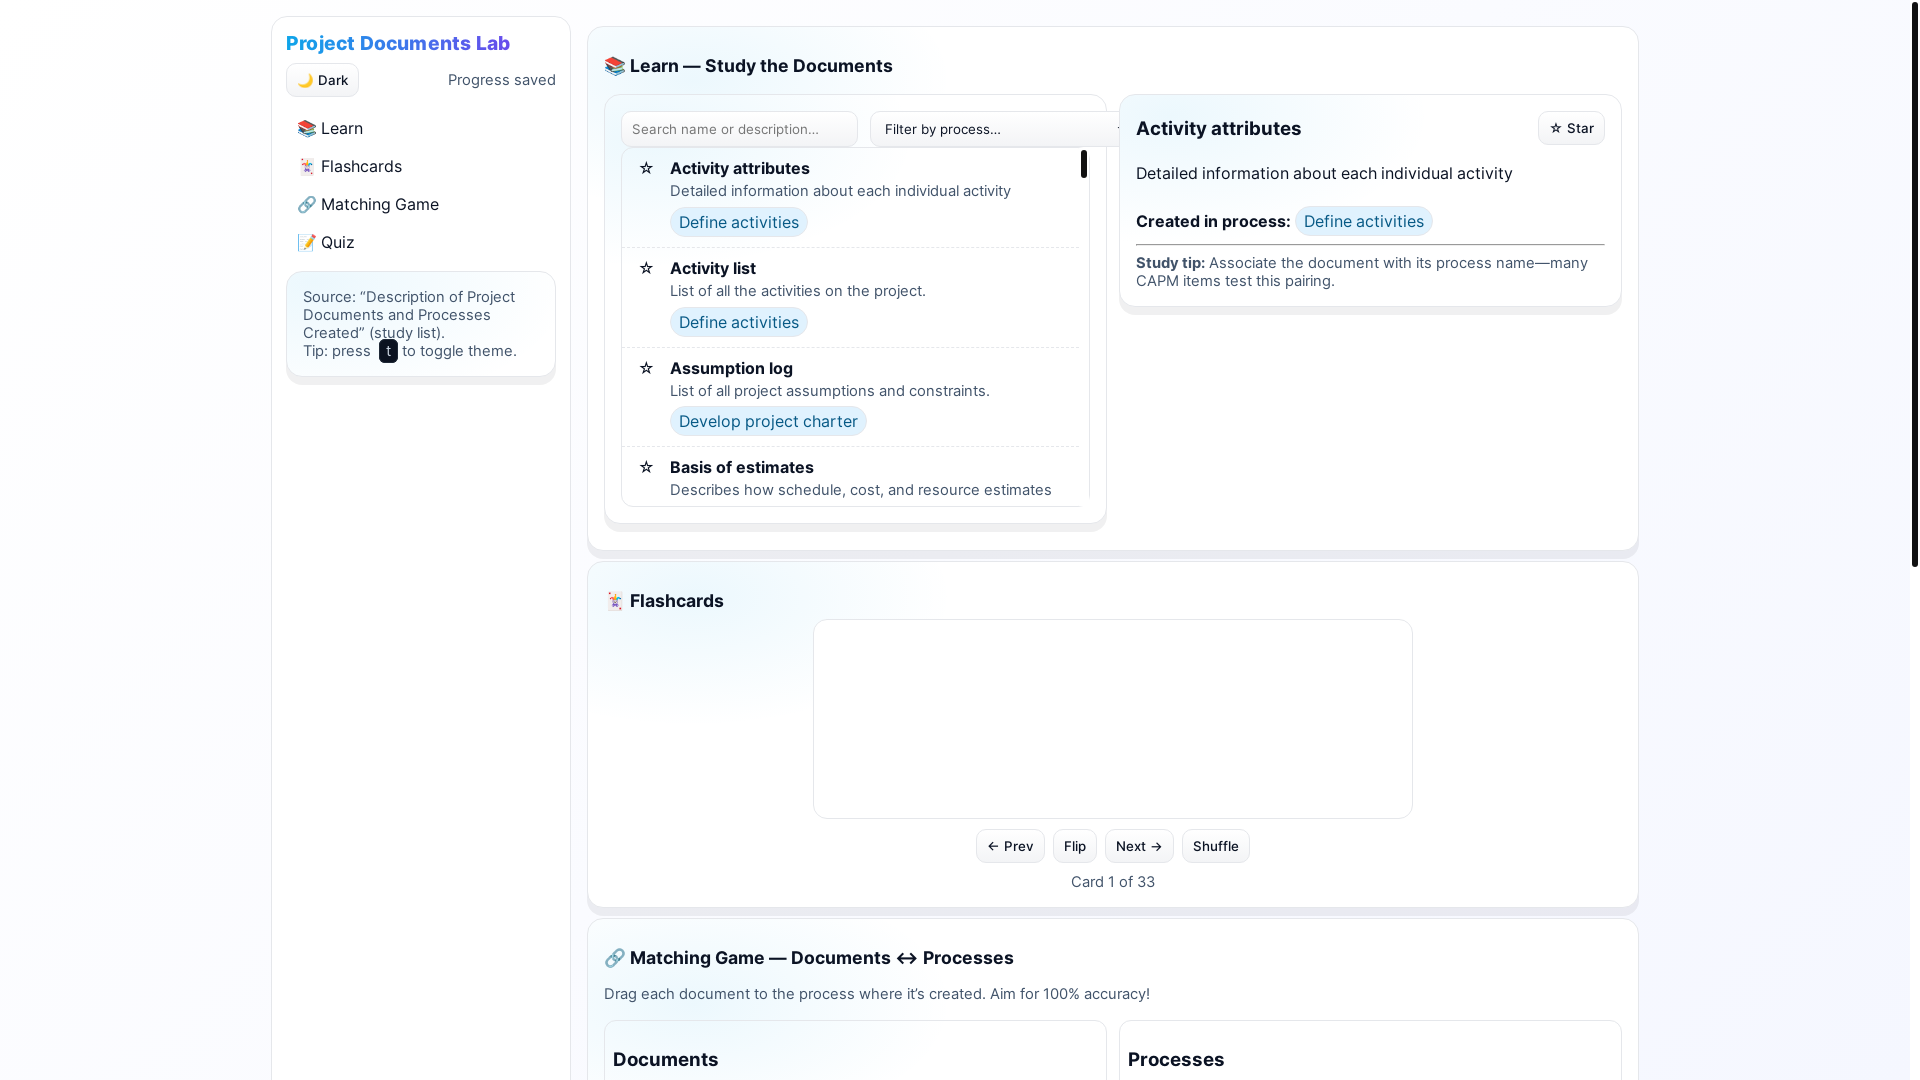Click the Progress saved status text

[502, 80]
